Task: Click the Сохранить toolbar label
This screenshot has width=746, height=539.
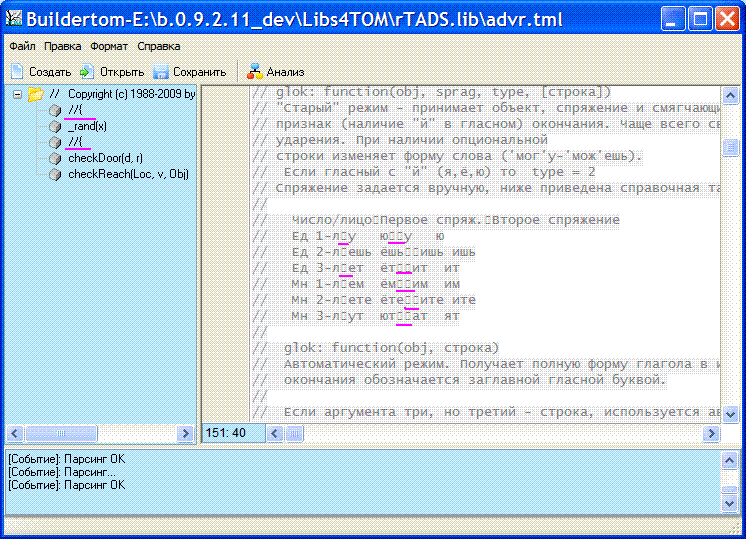Action: point(199,72)
